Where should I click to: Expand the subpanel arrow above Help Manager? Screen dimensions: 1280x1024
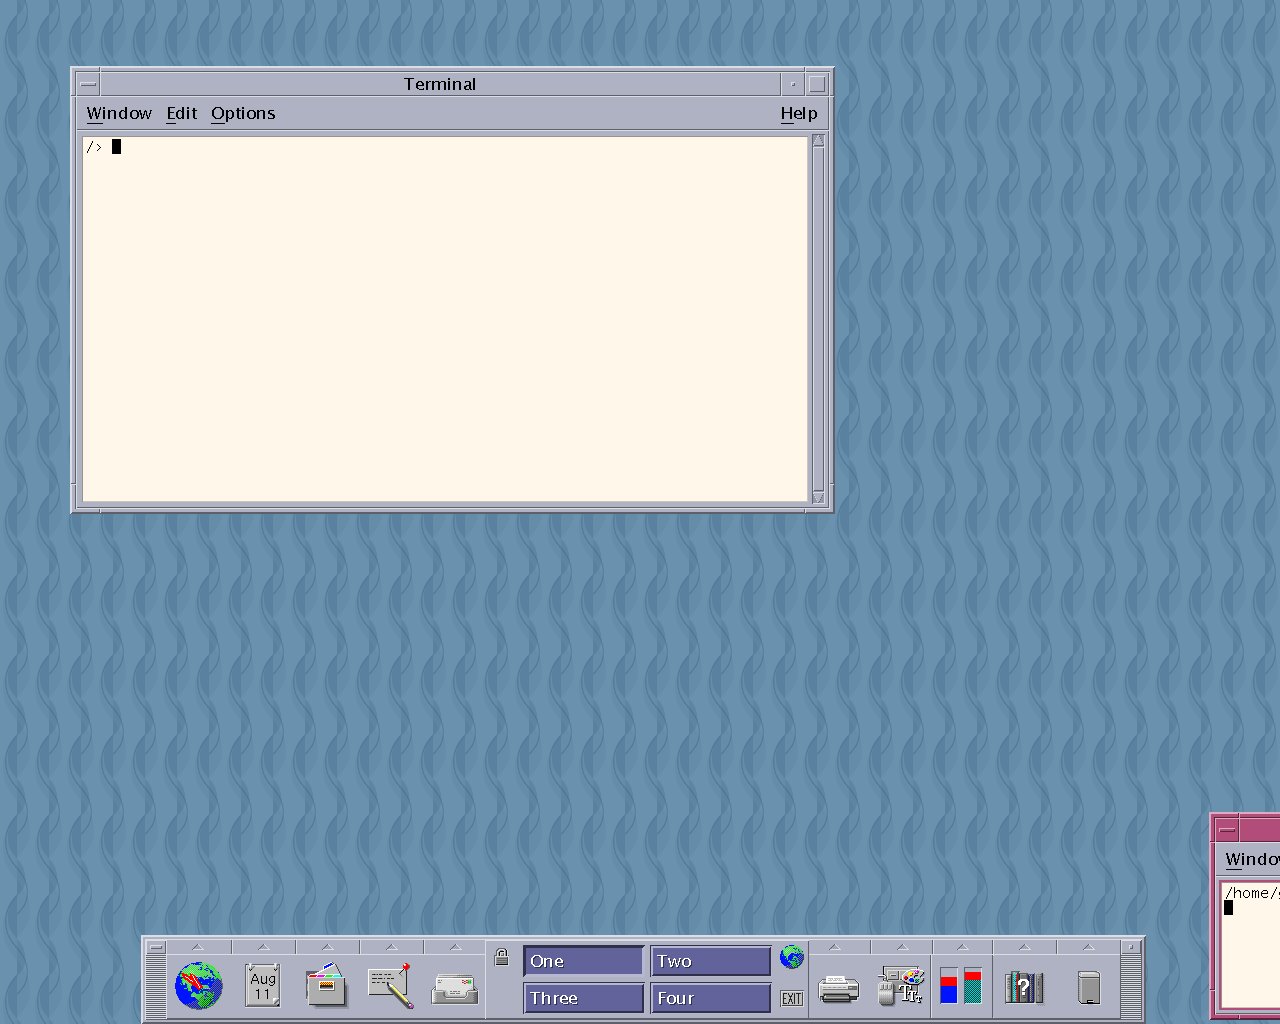[1024, 947]
